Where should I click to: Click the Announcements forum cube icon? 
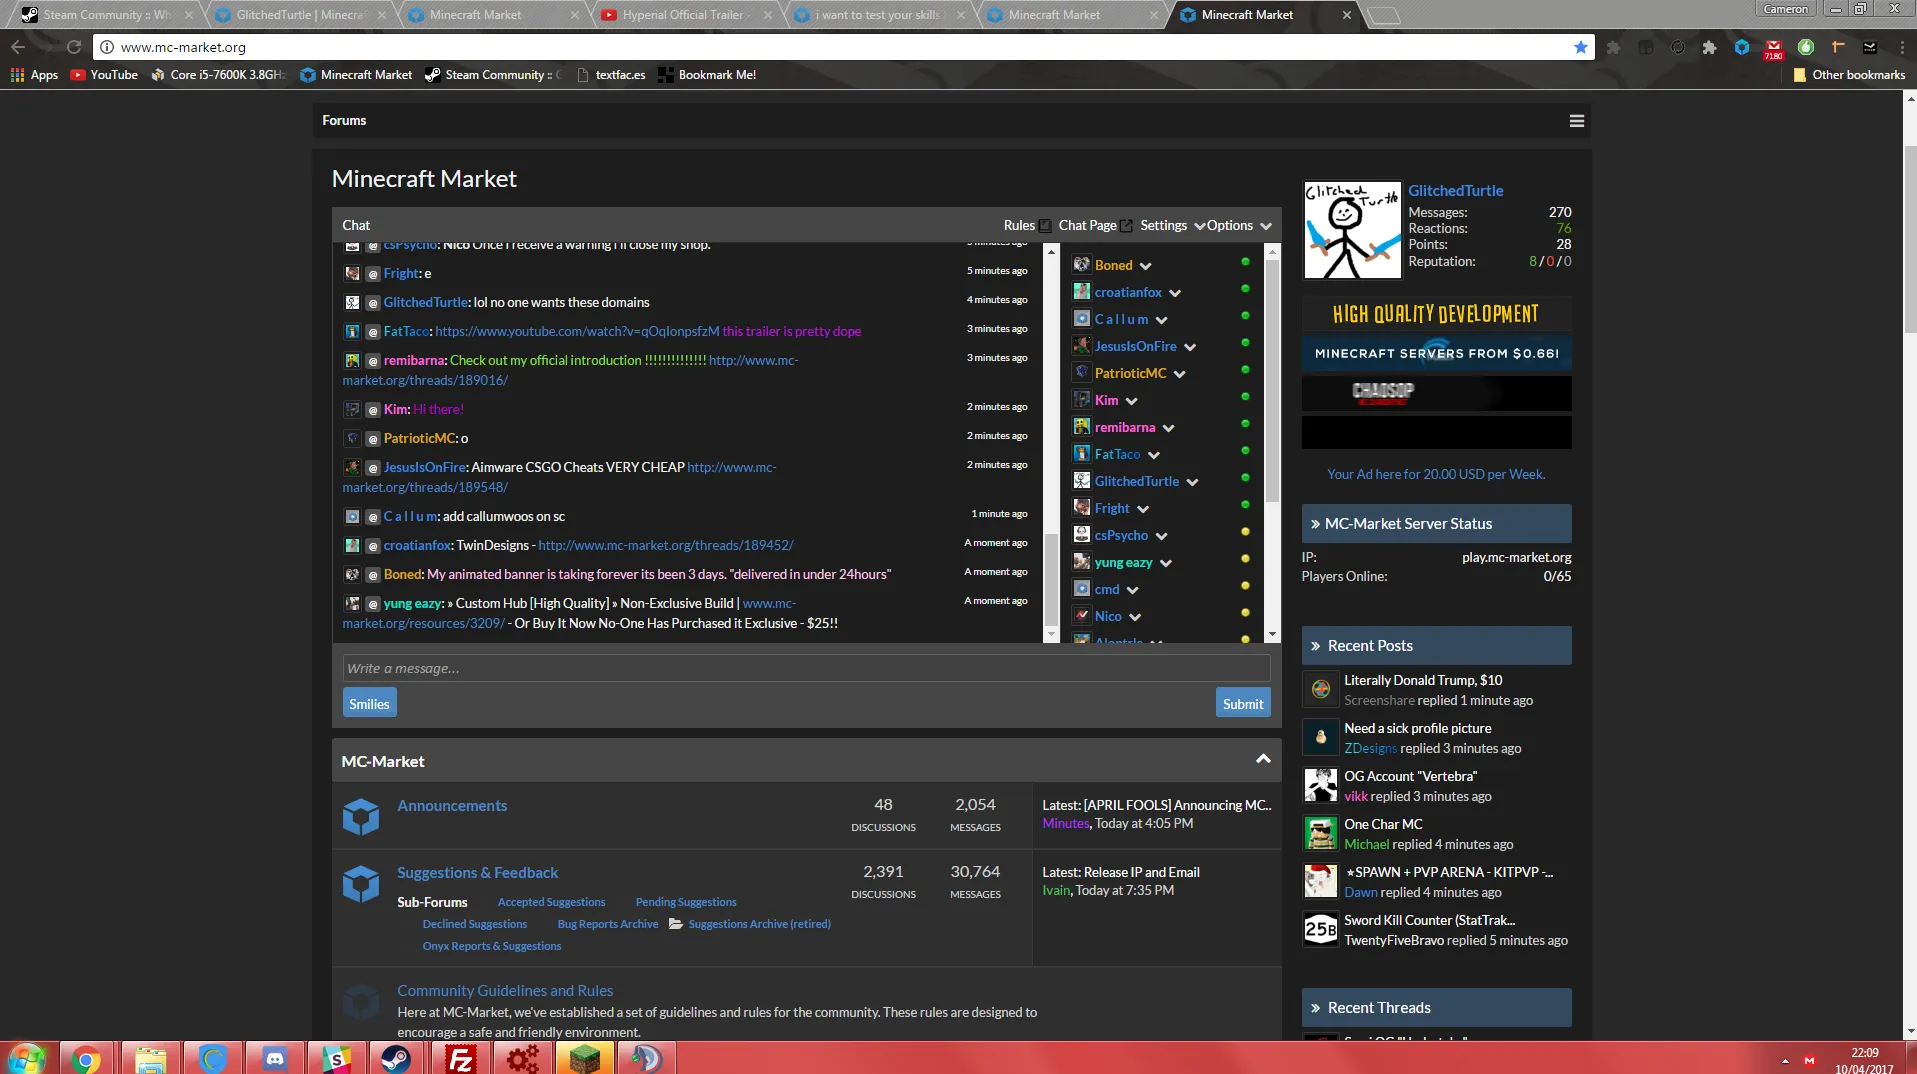click(361, 816)
